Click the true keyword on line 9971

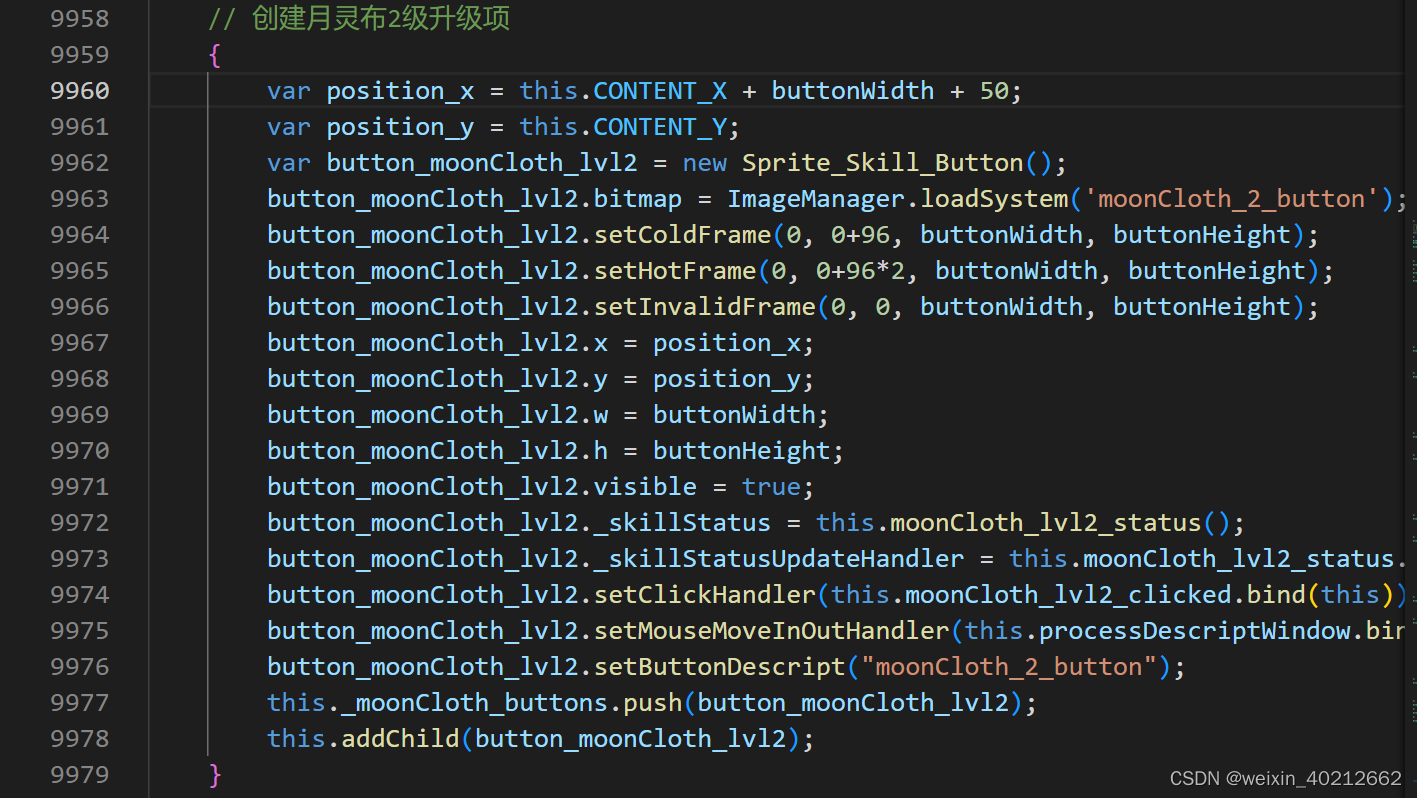pos(771,487)
